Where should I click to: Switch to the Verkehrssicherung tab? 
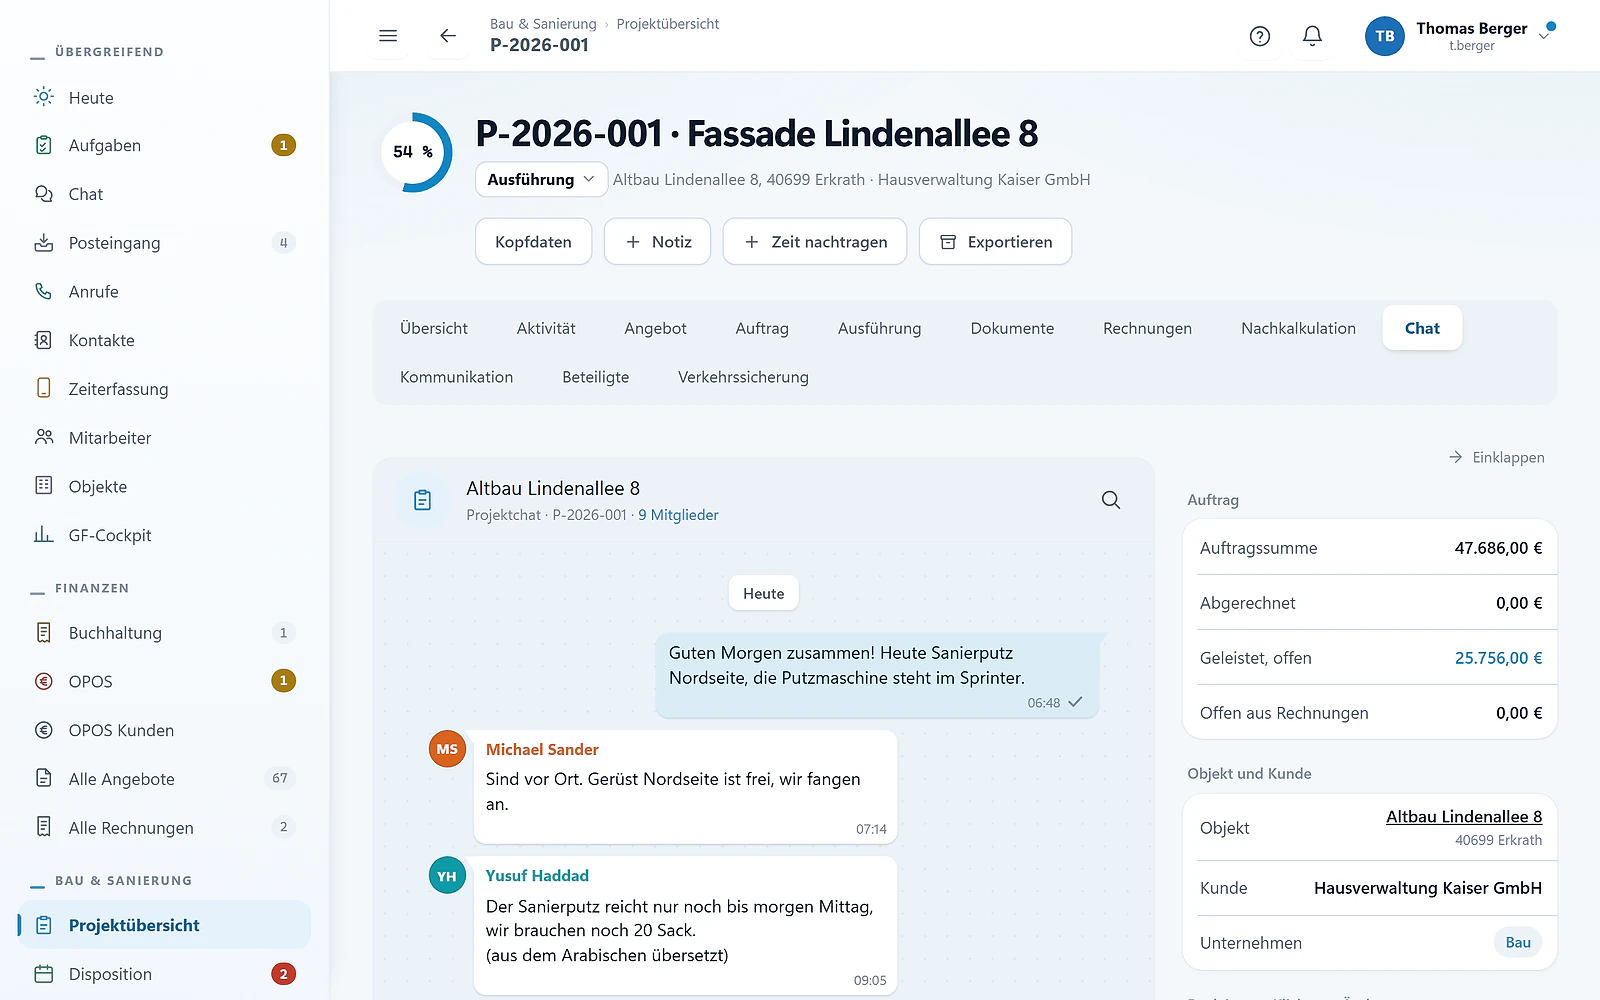[x=743, y=377]
